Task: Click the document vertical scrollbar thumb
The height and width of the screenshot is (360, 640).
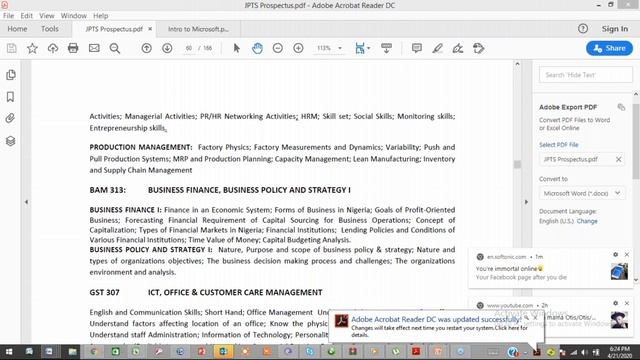Action: (517, 164)
